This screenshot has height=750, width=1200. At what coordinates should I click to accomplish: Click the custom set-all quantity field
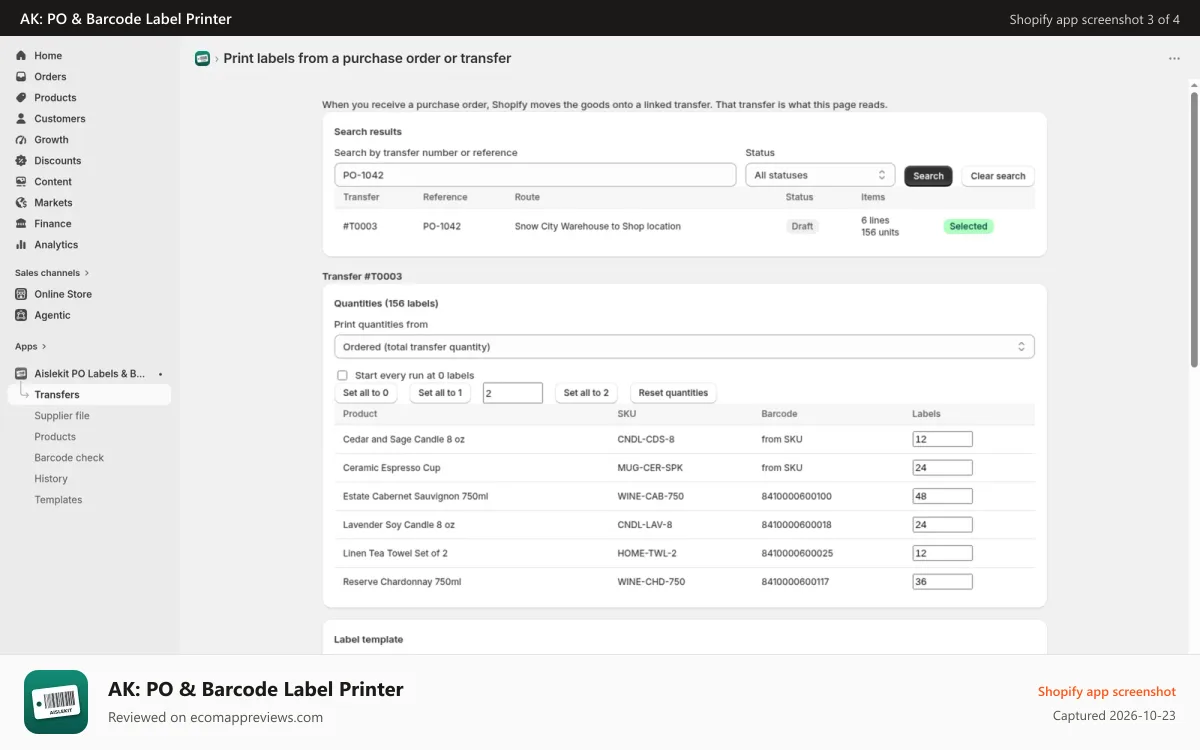[513, 394]
